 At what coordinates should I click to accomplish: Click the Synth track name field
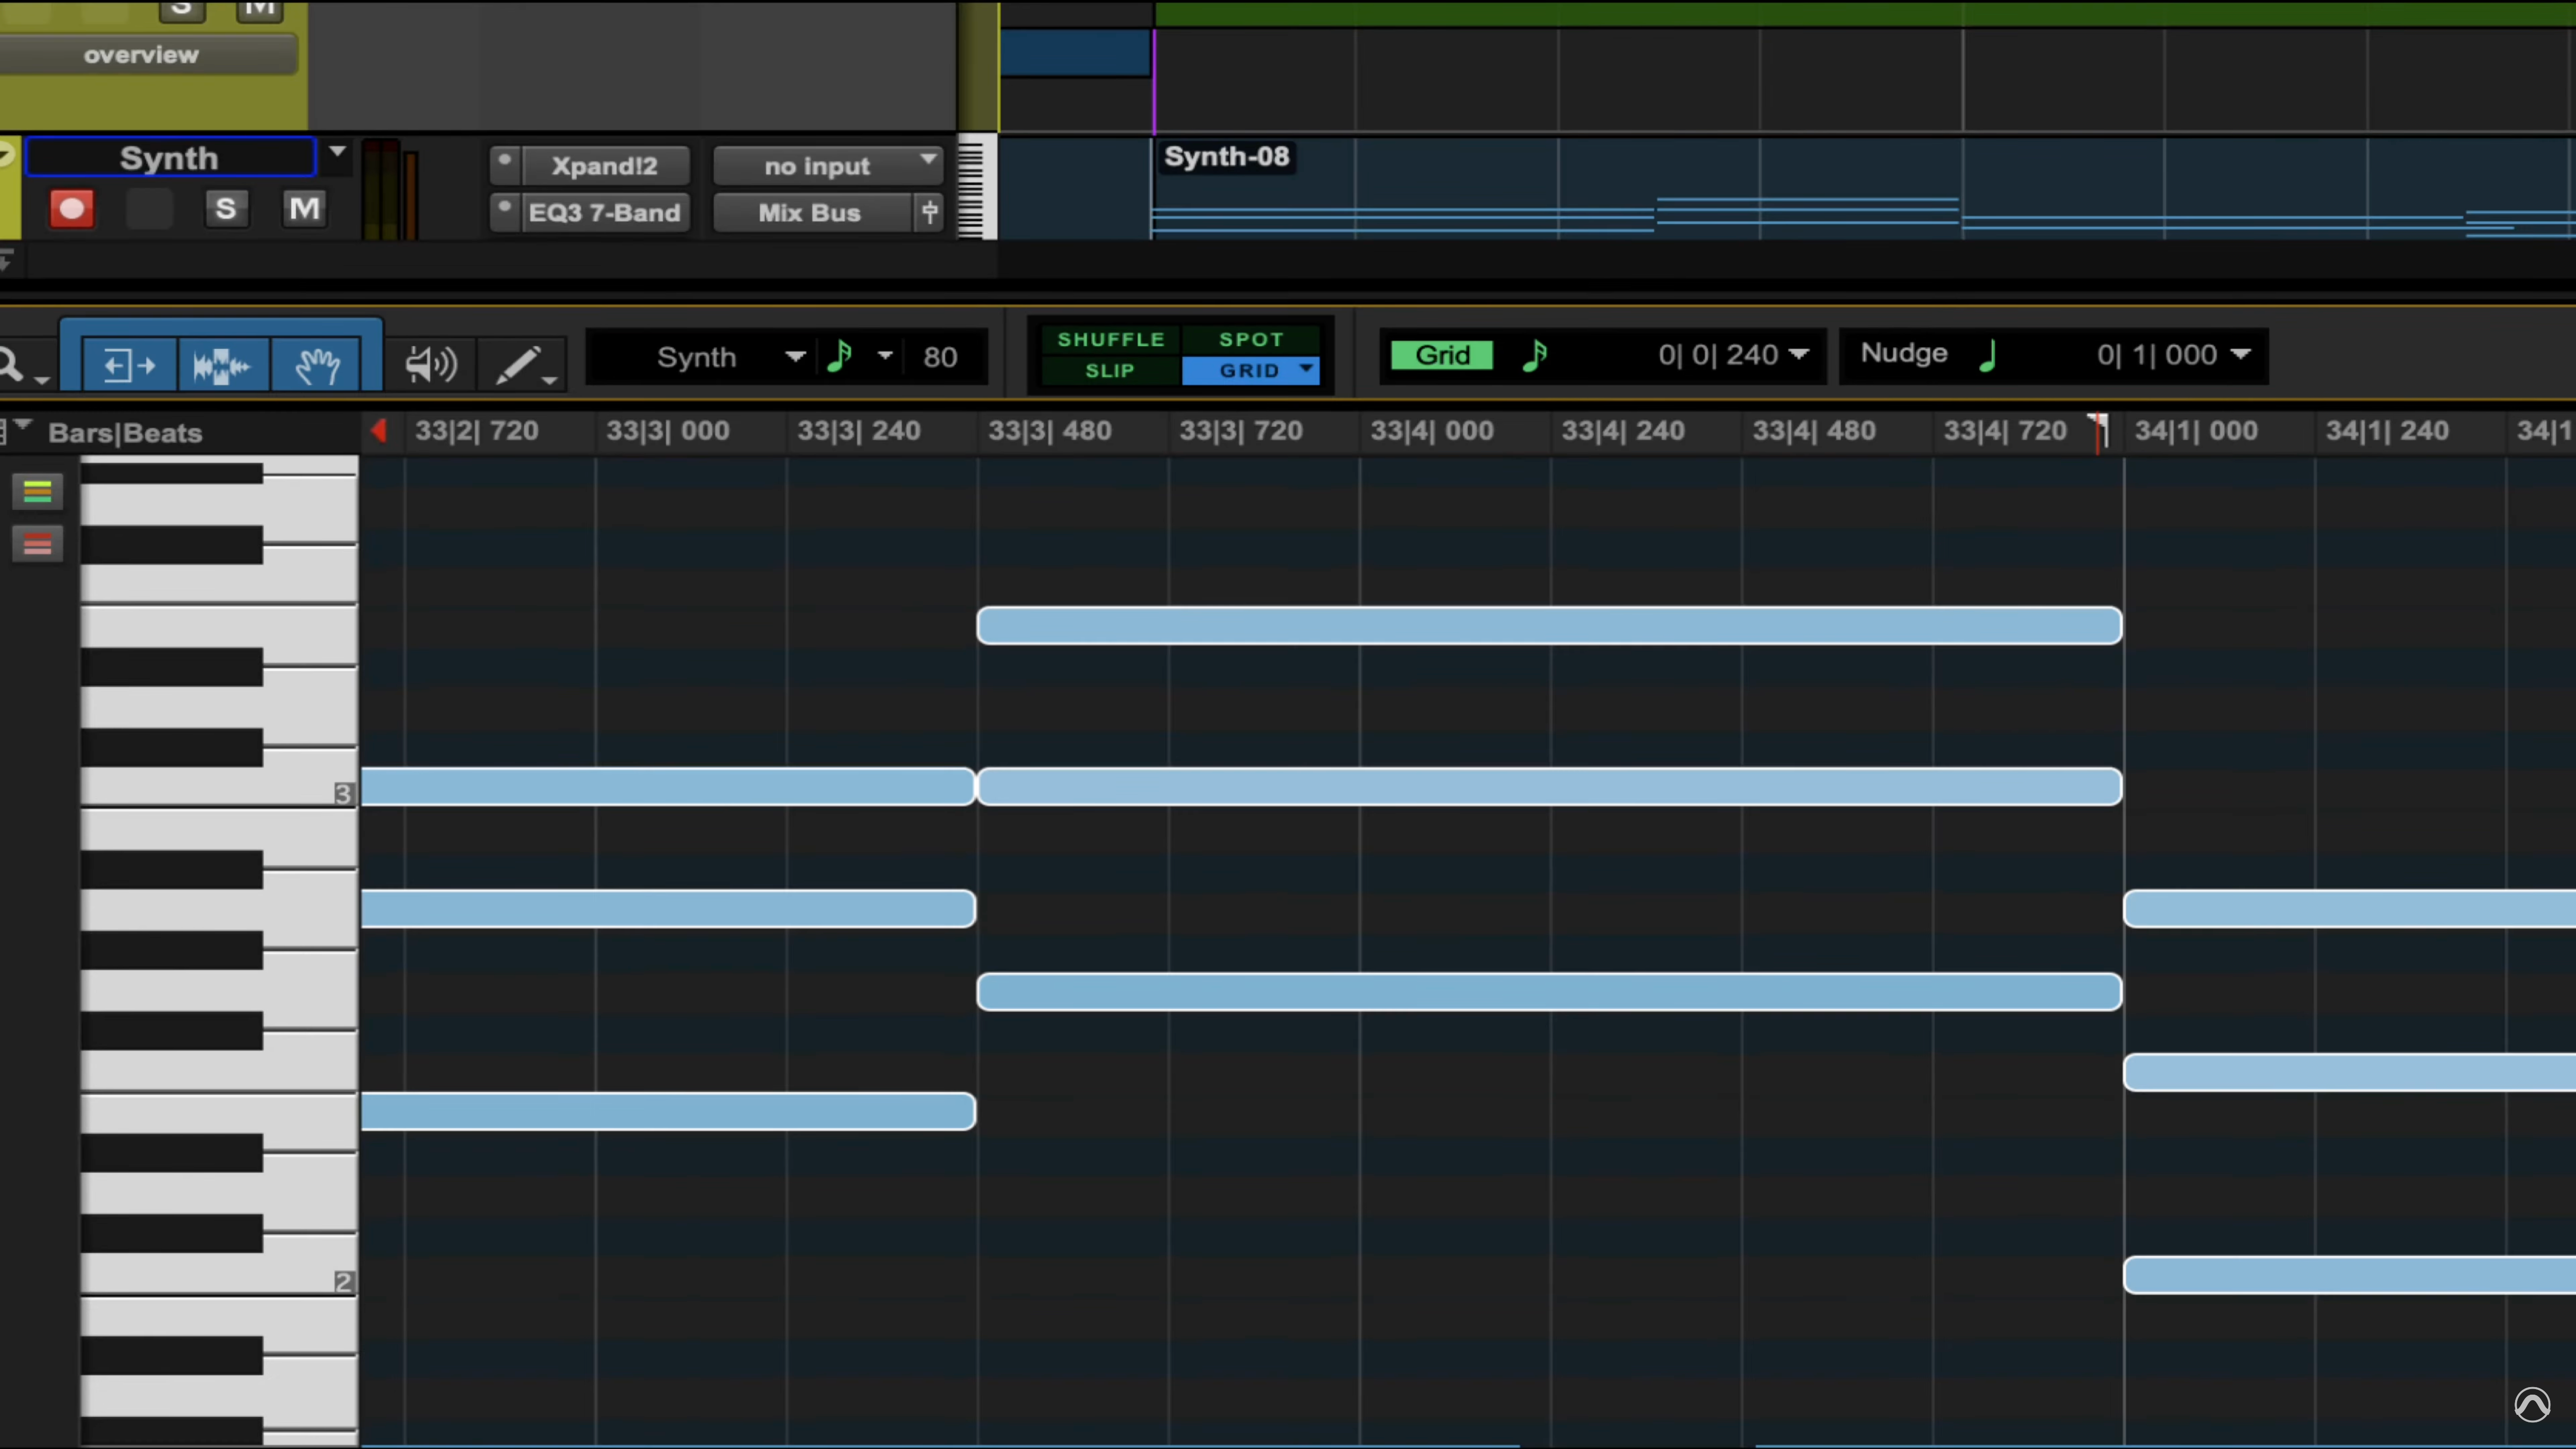(169, 157)
